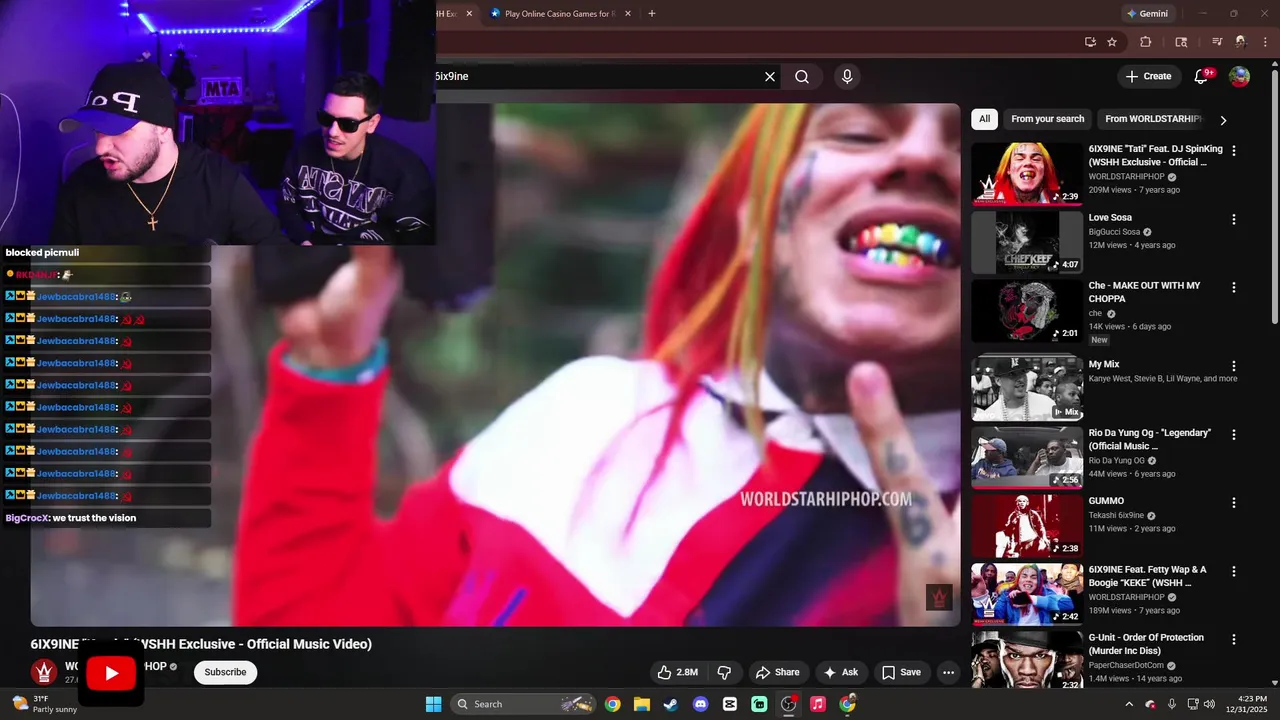Open G-Unit Order Of Protection title

[1147, 645]
